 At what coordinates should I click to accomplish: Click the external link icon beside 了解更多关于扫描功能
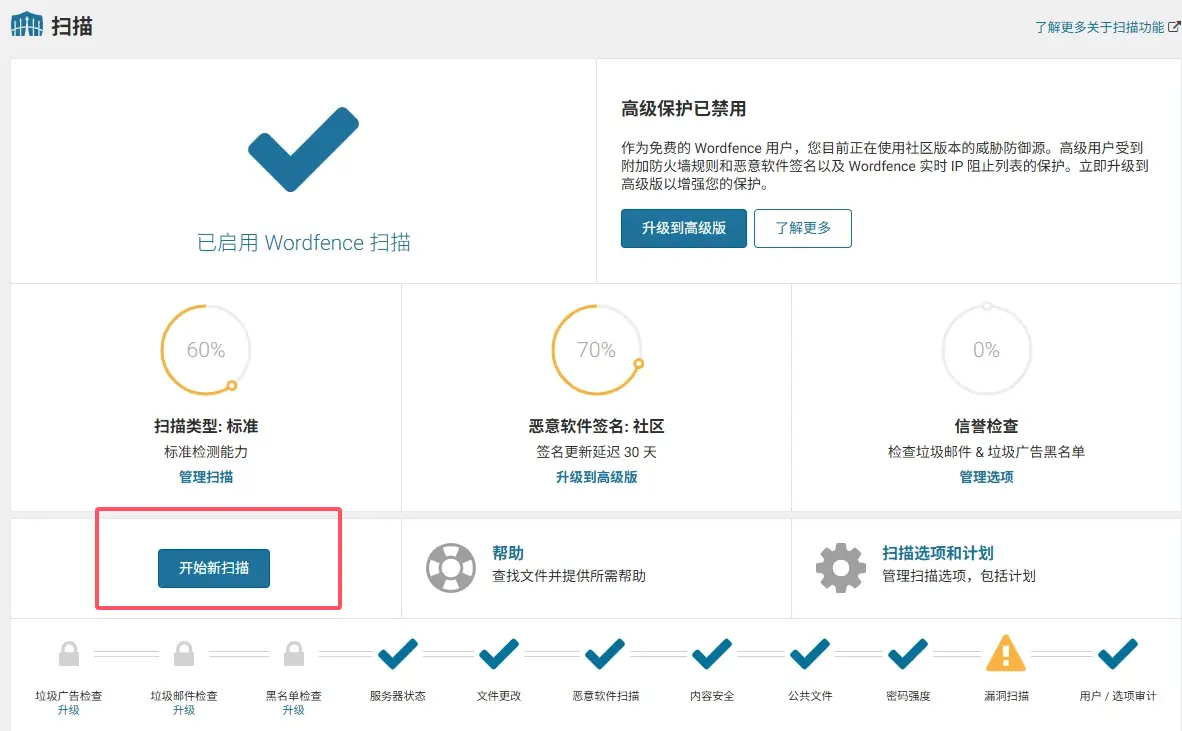tap(1174, 26)
